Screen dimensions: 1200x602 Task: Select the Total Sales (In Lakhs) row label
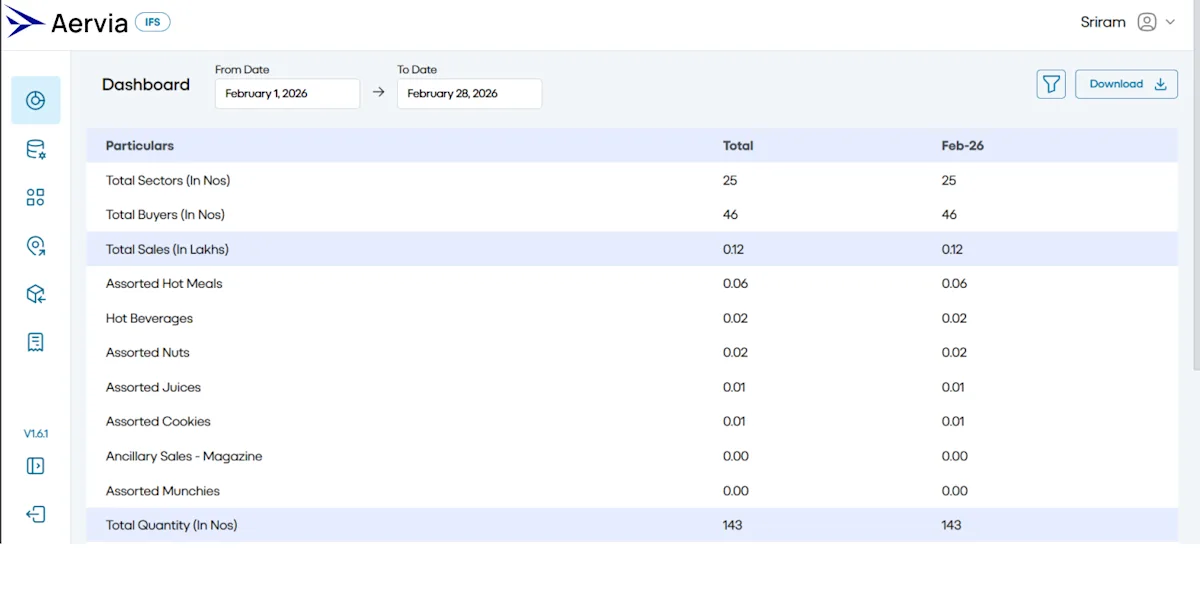[167, 250]
